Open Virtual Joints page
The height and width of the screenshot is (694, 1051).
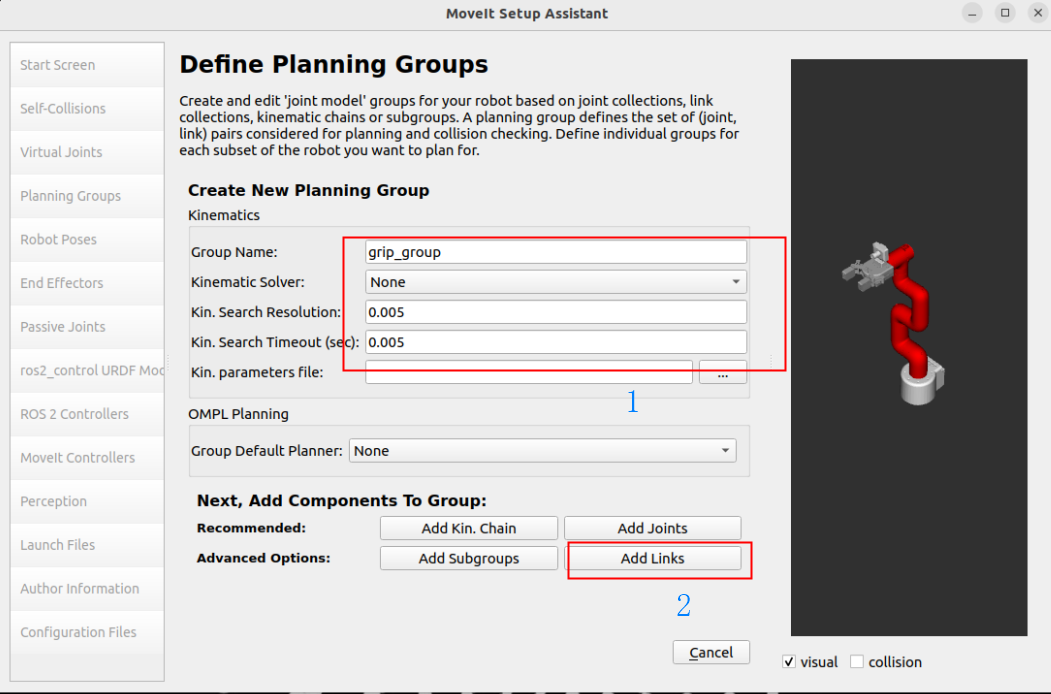click(x=87, y=152)
